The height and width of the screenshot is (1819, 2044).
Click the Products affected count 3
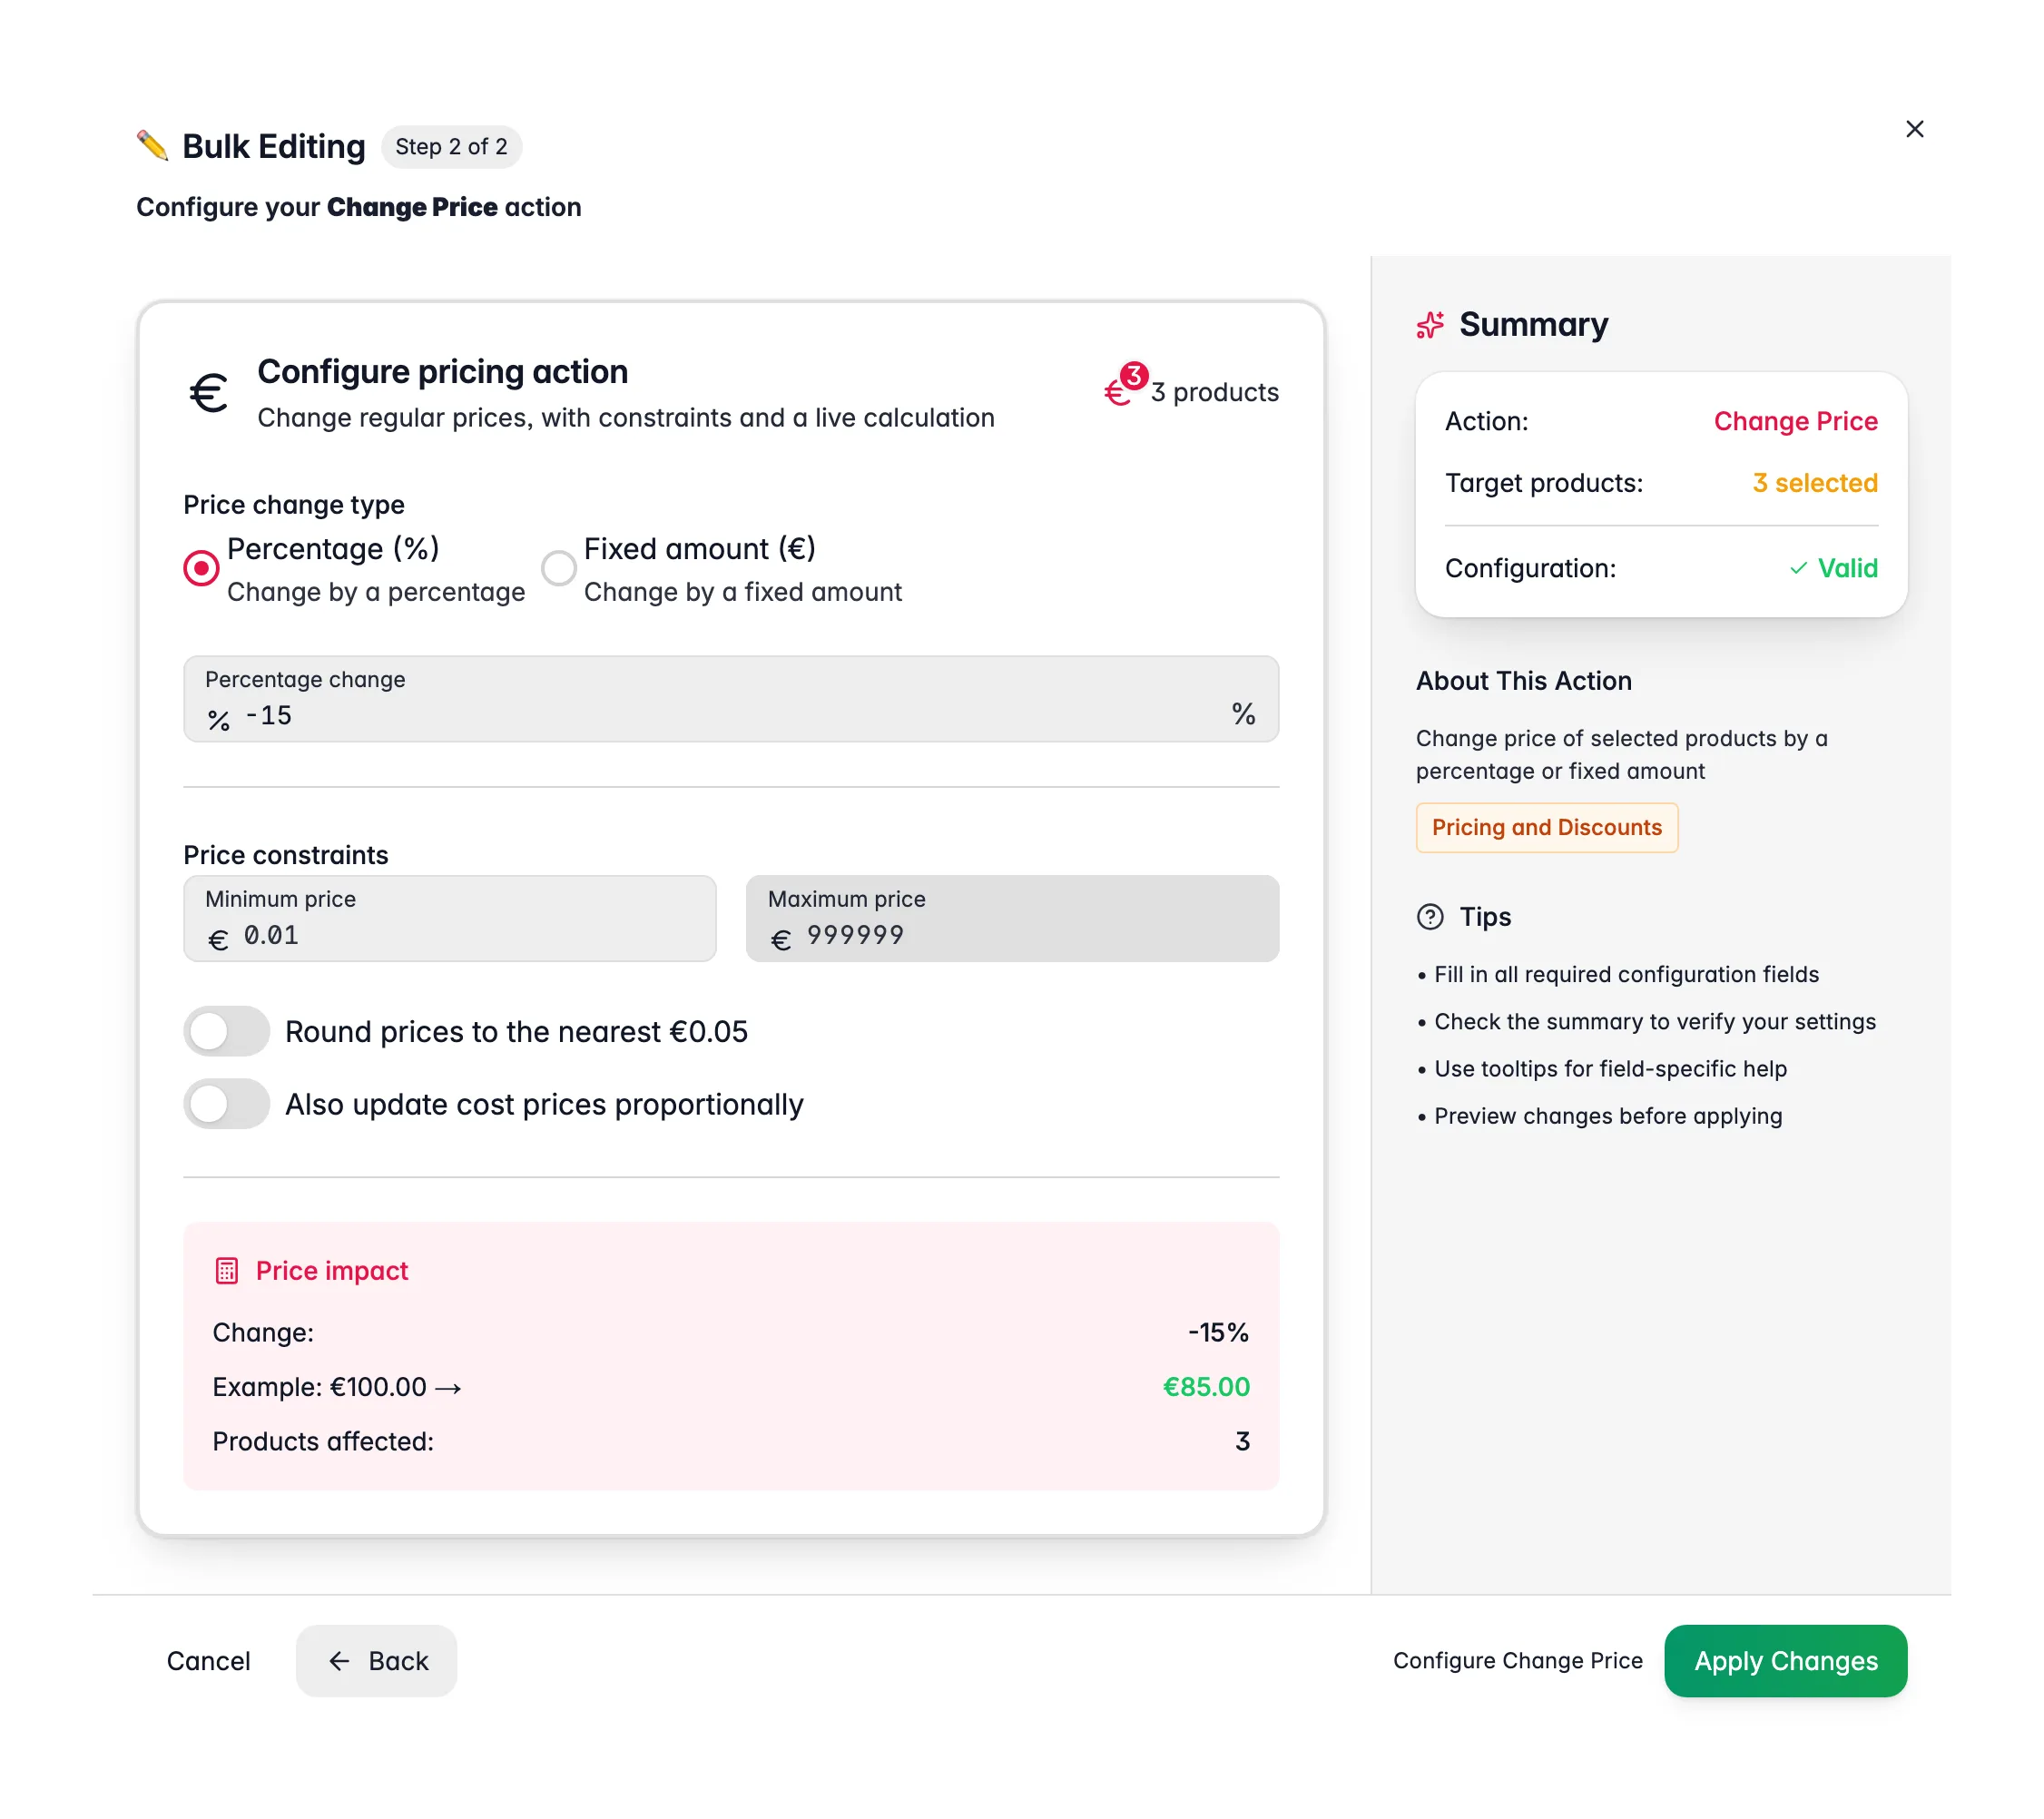coord(1242,1442)
